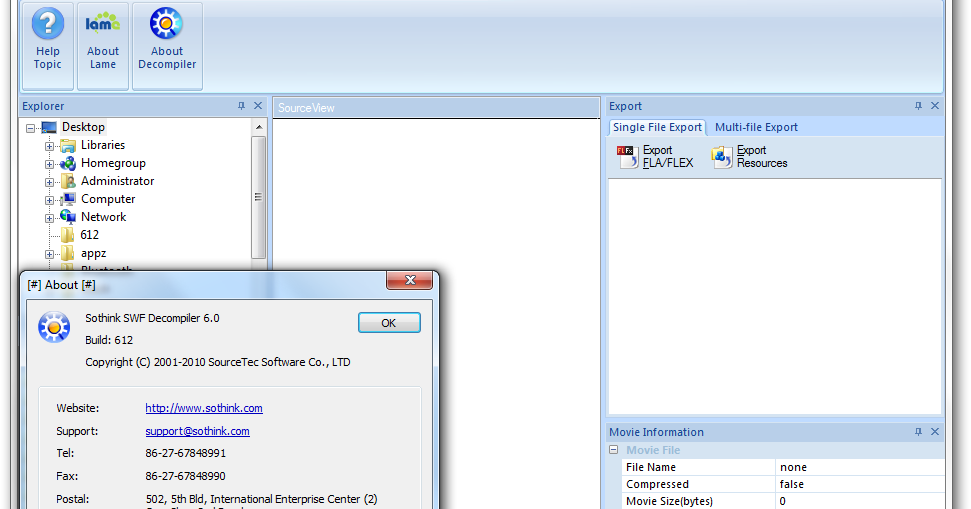
Task: Pin the Export panel
Action: 918,106
